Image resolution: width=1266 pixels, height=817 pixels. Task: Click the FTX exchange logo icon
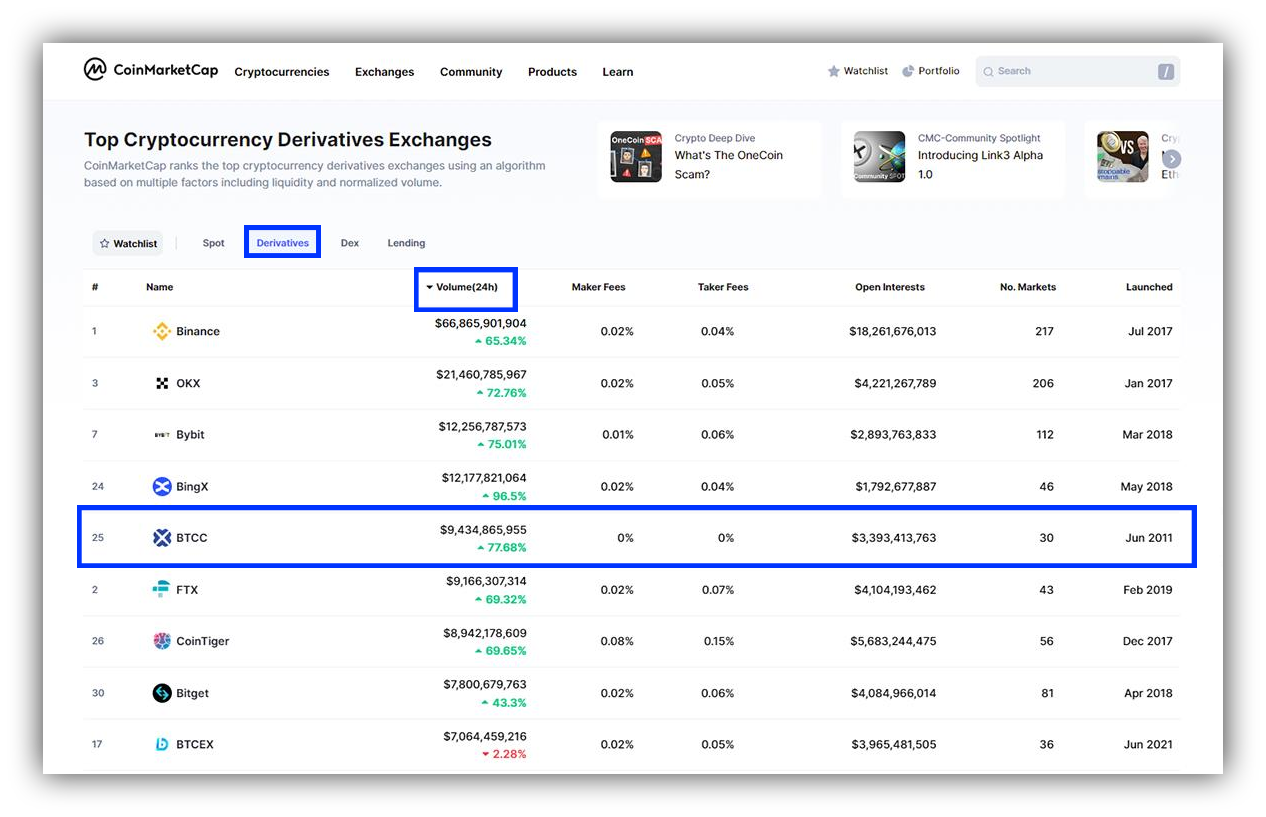click(x=161, y=590)
